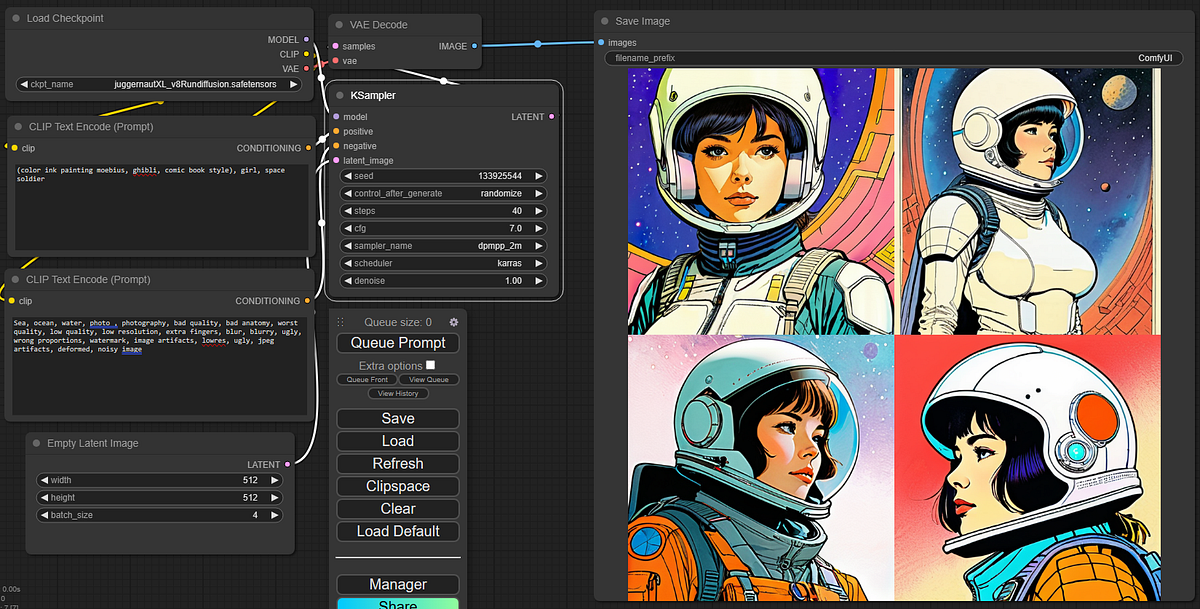Viewport: 1200px width, 609px height.
Task: Open settings with the gear icon beside Queue size
Action: [453, 322]
